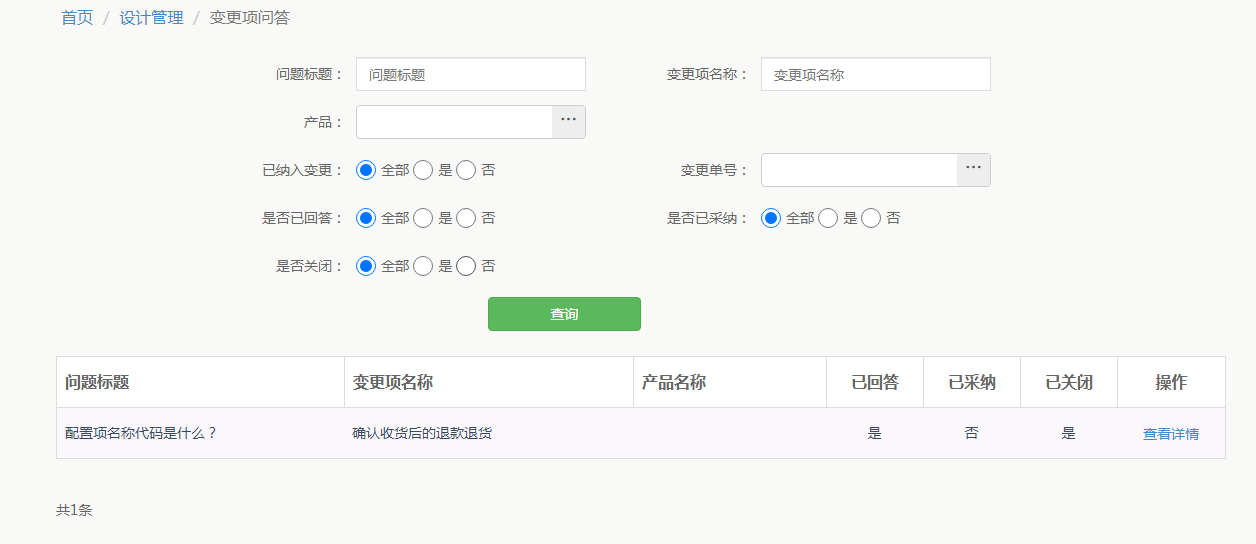This screenshot has width=1256, height=544.
Task: Select 否 for 是否已采纳
Action: (871, 218)
